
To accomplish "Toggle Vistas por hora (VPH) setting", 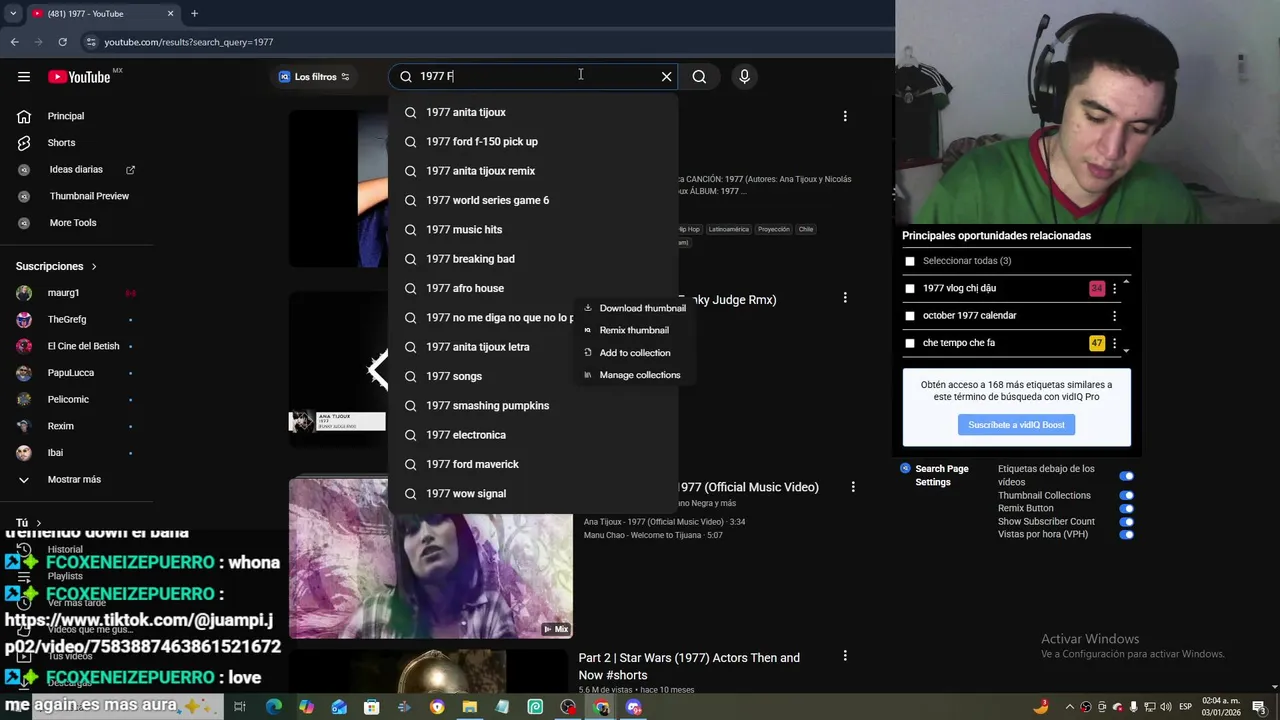I will pos(1127,535).
